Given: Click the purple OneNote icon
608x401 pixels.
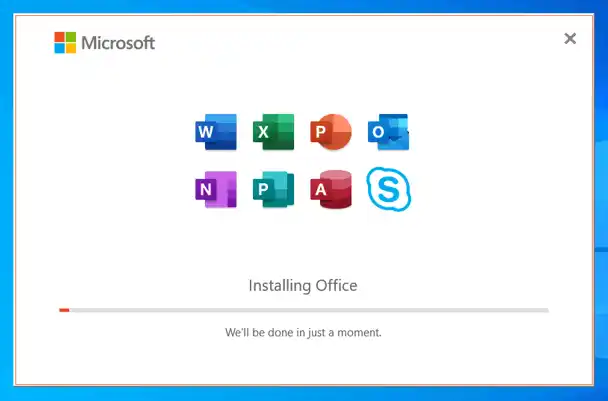Looking at the screenshot, I should (216, 189).
